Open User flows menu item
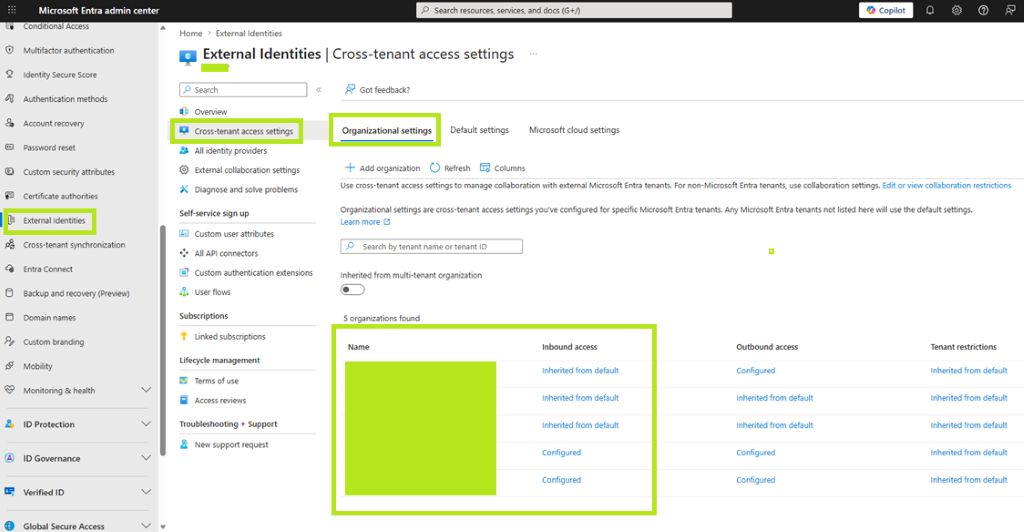 pos(212,292)
